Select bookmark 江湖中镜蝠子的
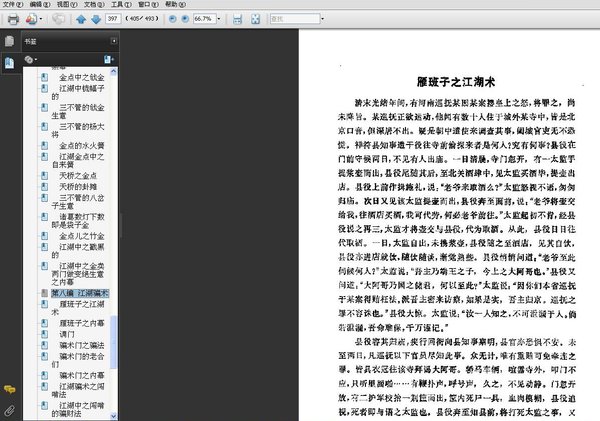600x421 pixels. (78, 92)
